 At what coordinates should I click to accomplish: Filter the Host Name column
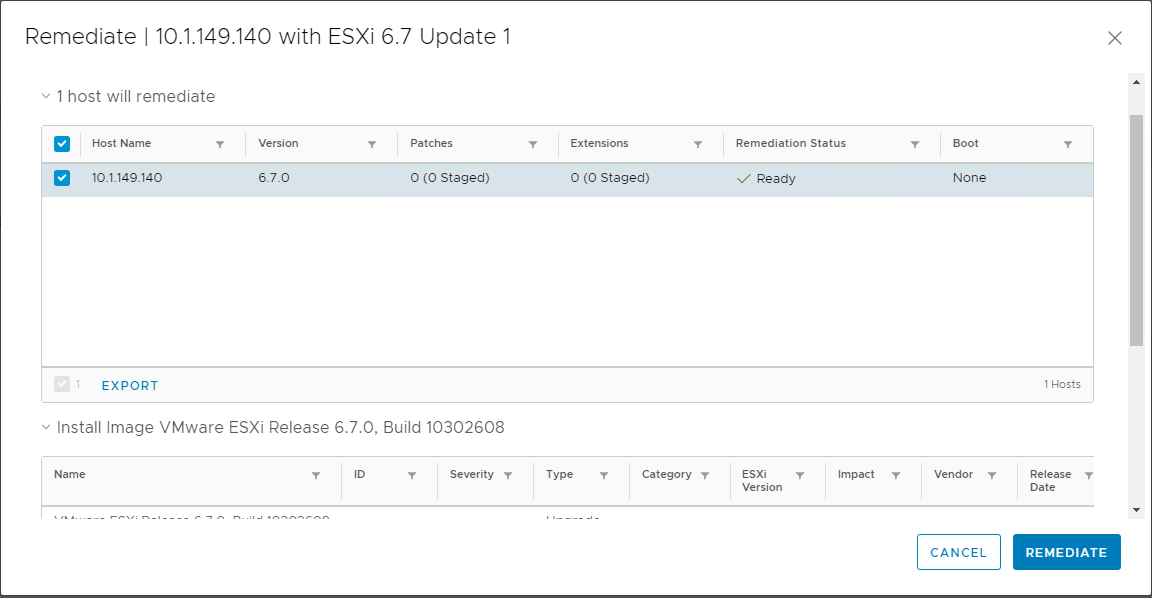point(220,144)
